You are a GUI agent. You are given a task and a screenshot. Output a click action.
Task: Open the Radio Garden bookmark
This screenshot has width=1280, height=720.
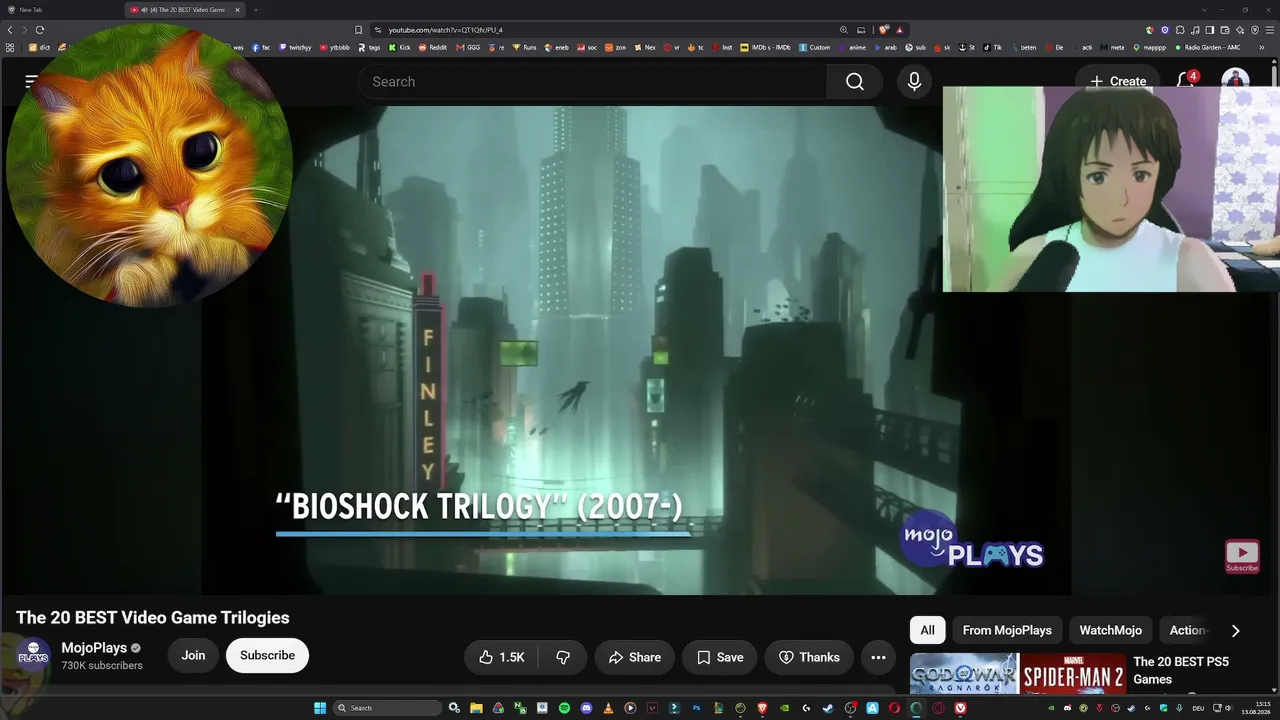[x=1207, y=47]
